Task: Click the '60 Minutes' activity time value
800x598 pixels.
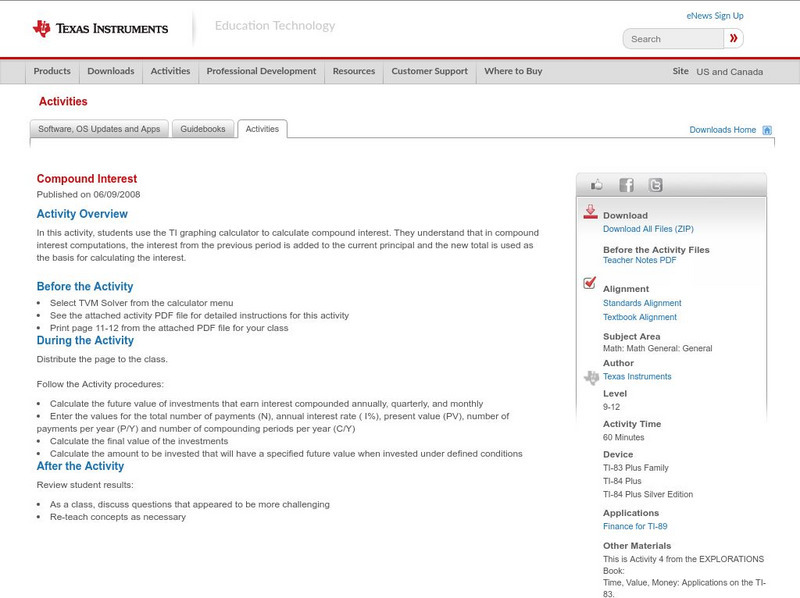Action: point(623,437)
